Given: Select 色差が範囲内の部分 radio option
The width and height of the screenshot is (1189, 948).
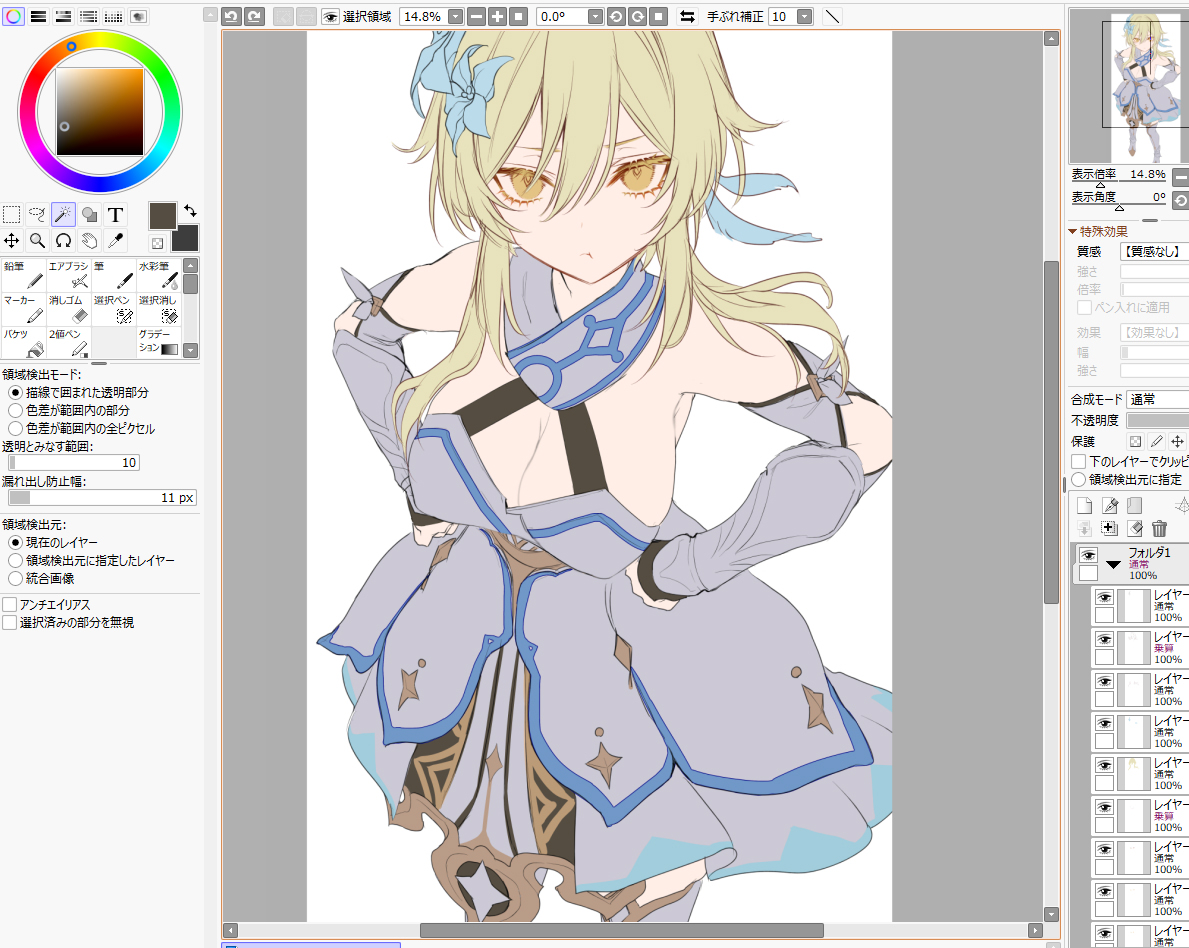Looking at the screenshot, I should (x=15, y=410).
